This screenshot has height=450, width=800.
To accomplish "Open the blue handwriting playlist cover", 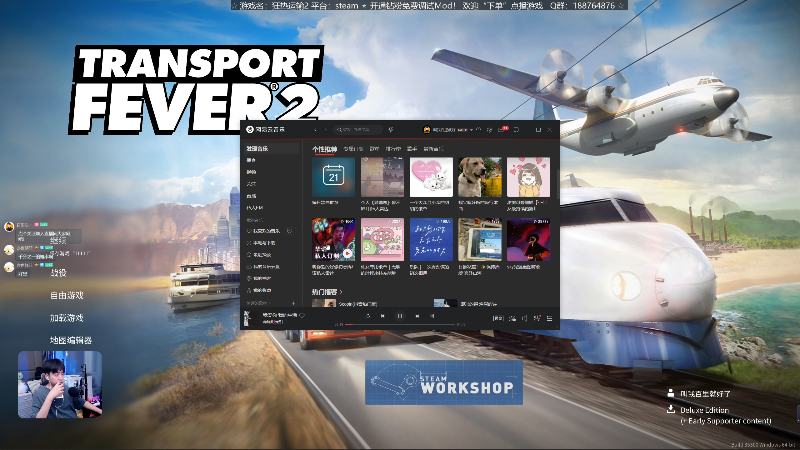I will coord(431,239).
